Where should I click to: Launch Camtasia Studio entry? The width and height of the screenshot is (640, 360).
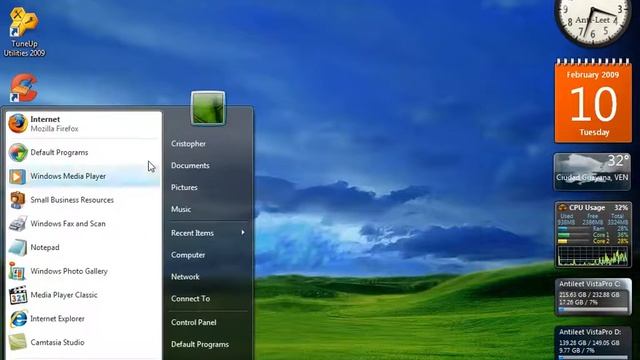click(x=84, y=342)
